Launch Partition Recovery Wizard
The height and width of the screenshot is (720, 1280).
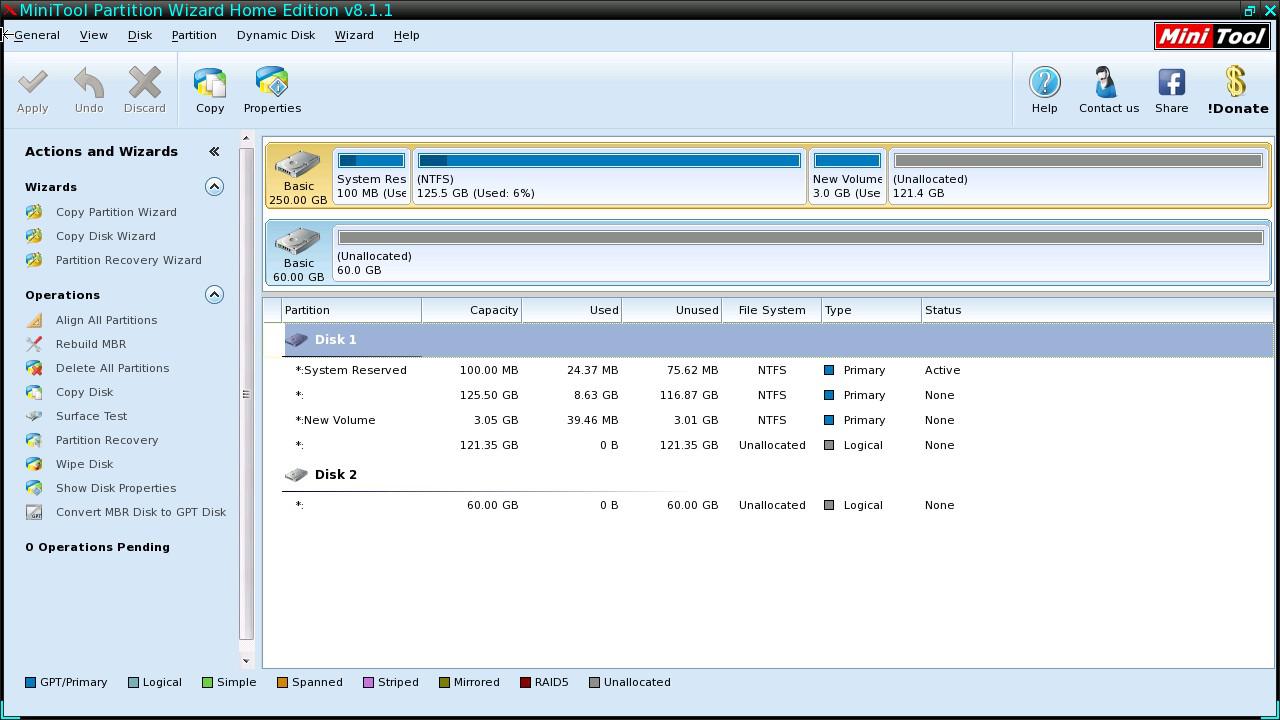[128, 260]
